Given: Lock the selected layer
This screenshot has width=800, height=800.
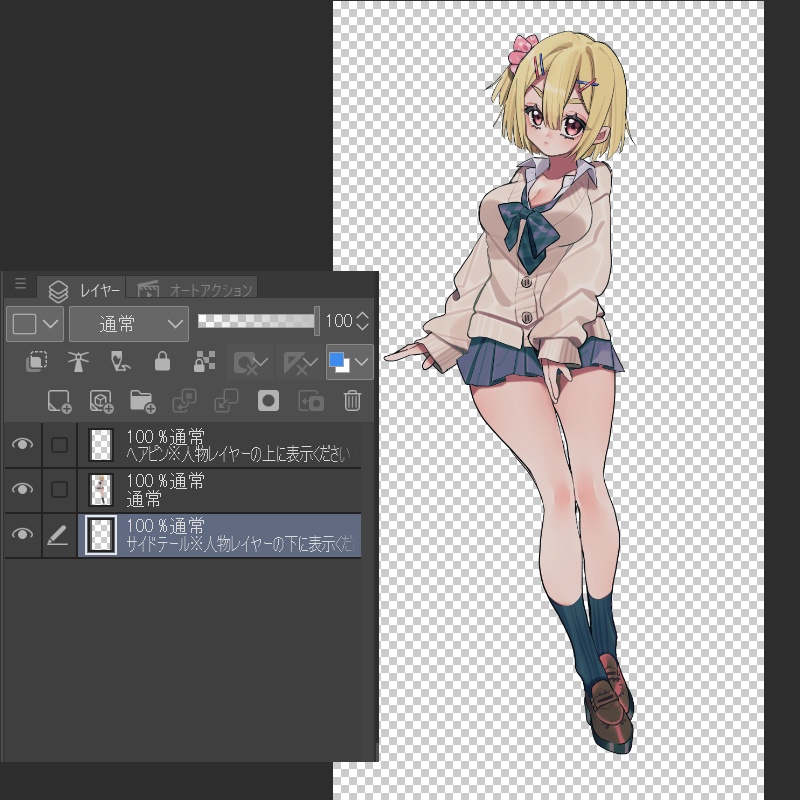Looking at the screenshot, I should coord(162,362).
